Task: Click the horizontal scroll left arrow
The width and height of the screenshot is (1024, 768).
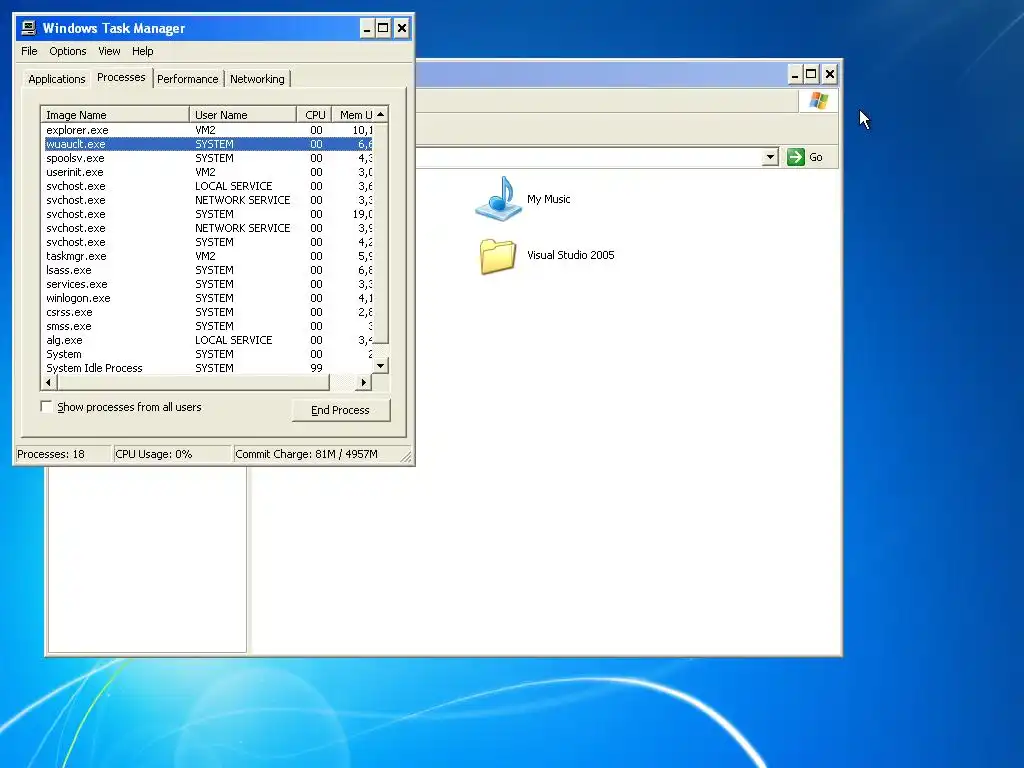Action: (x=49, y=382)
